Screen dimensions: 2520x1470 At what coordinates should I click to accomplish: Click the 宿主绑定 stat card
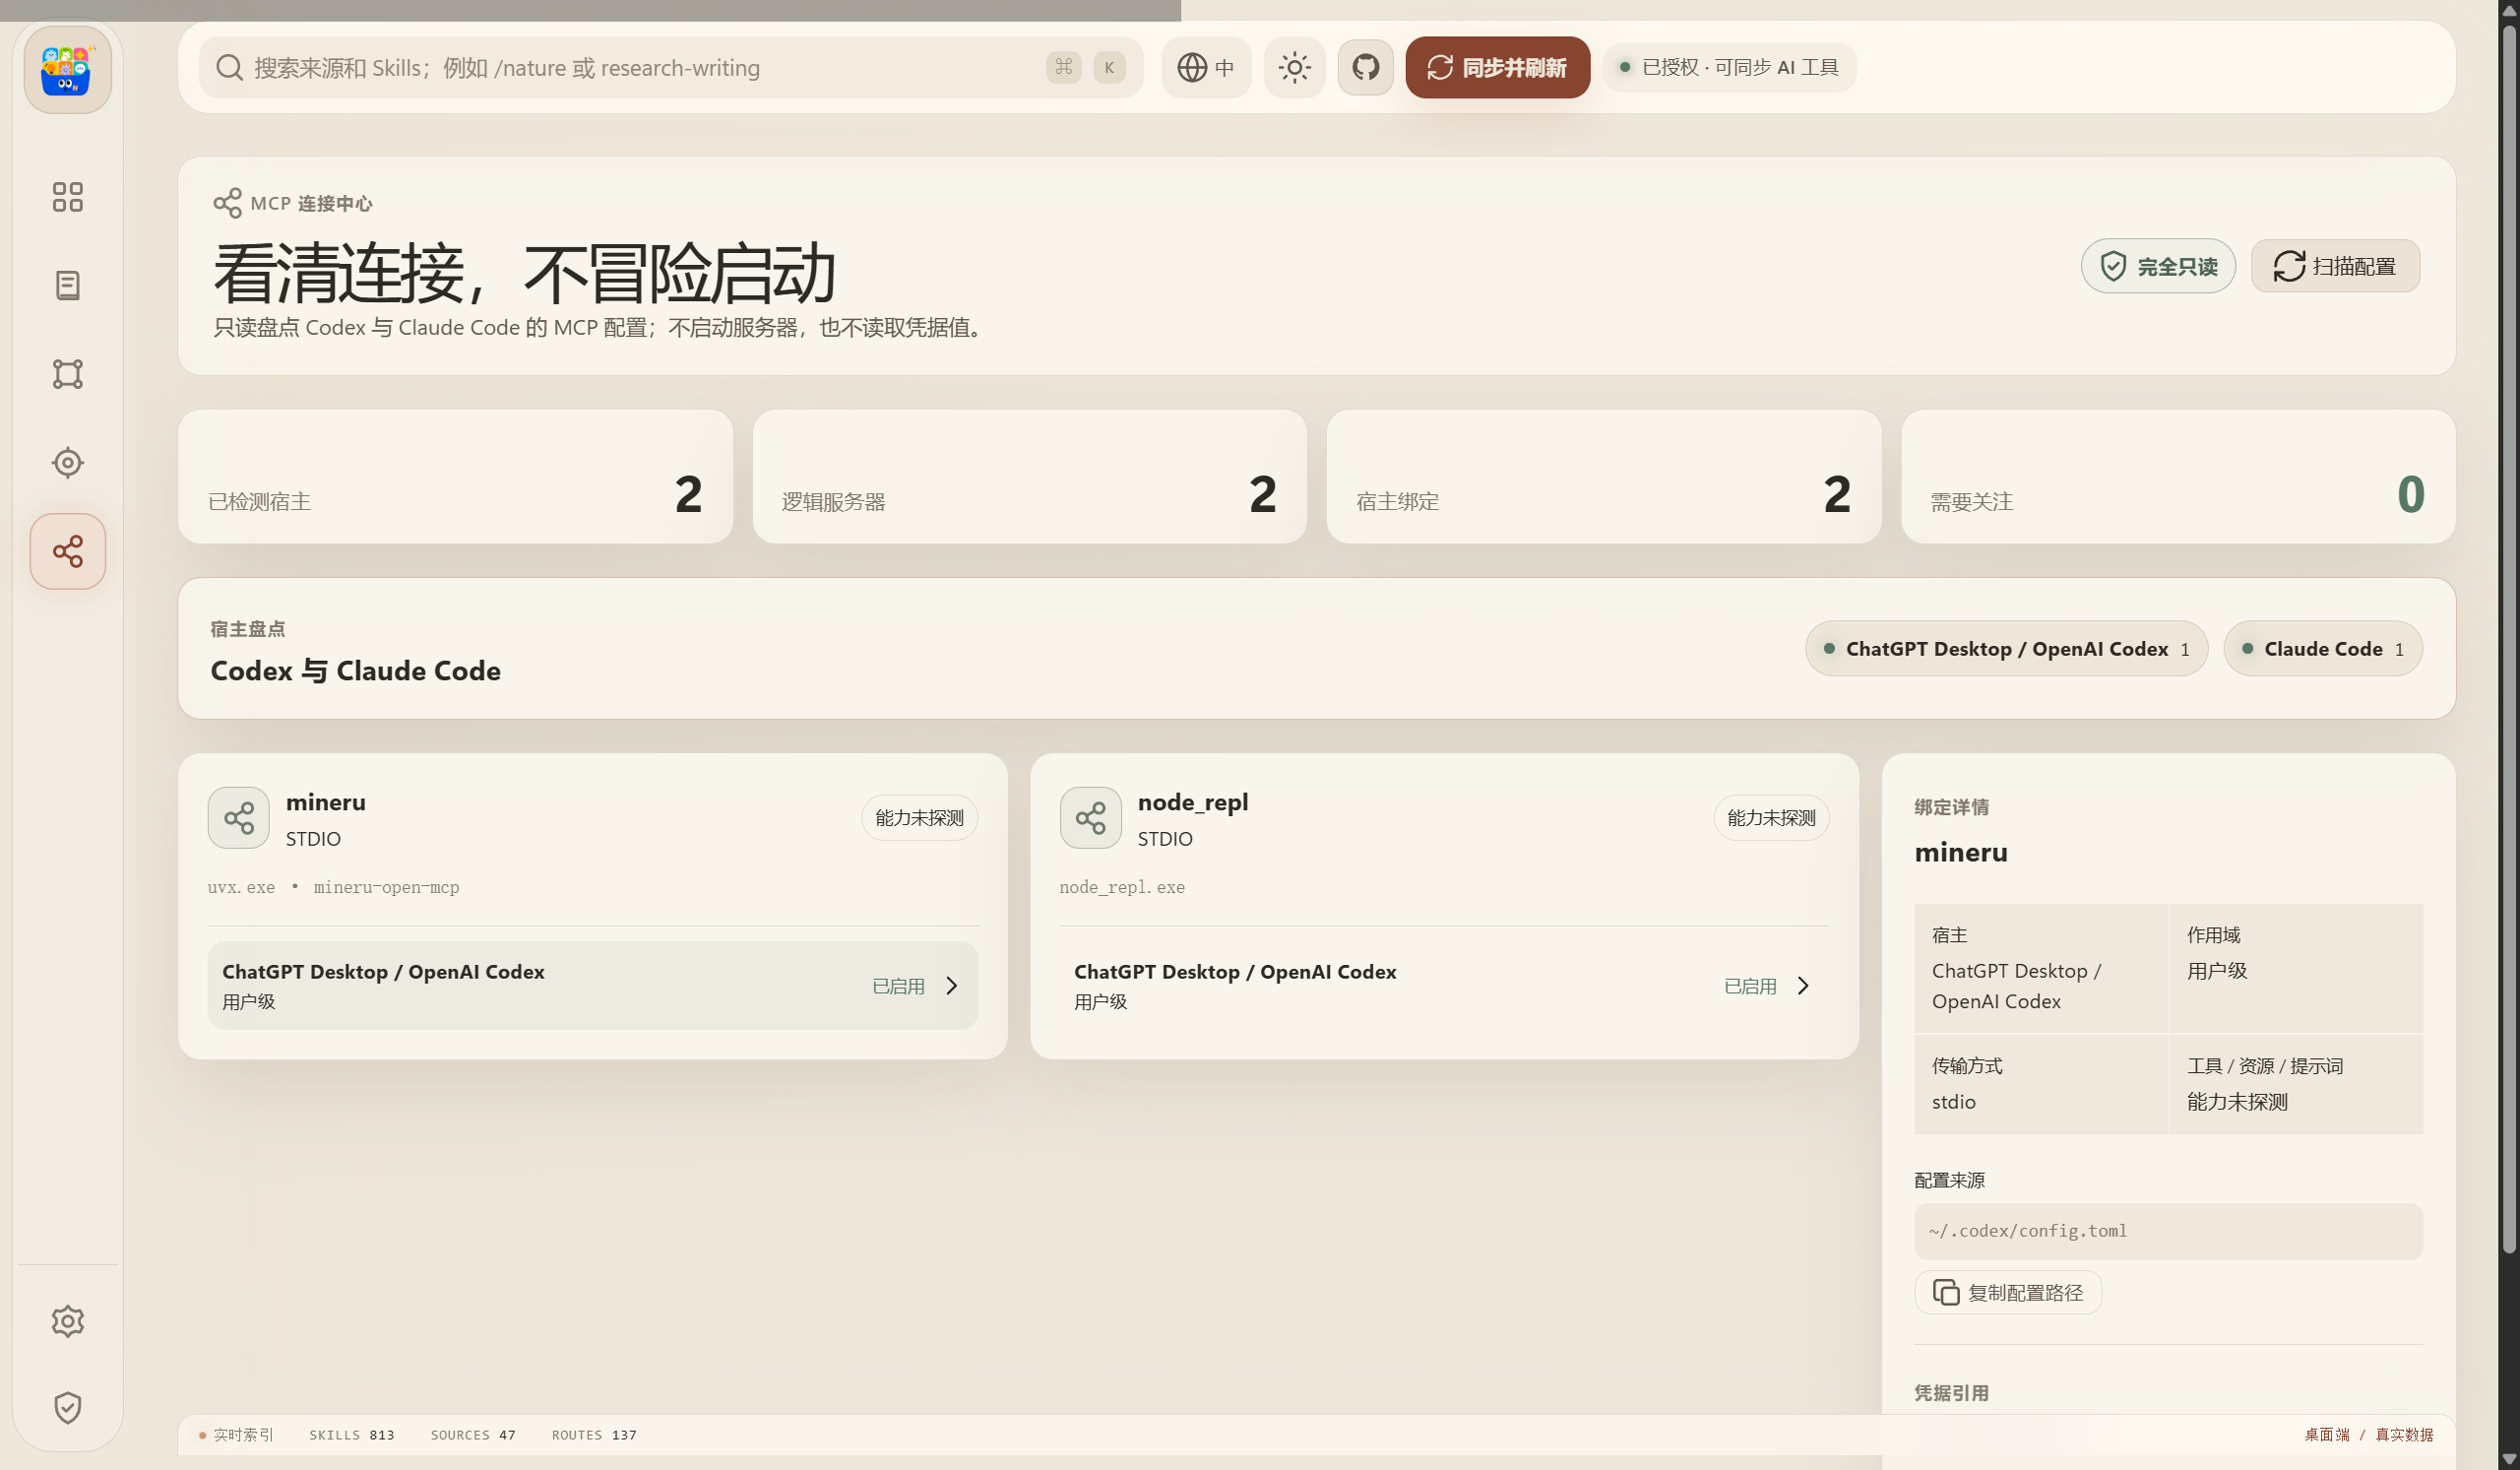pos(1604,477)
